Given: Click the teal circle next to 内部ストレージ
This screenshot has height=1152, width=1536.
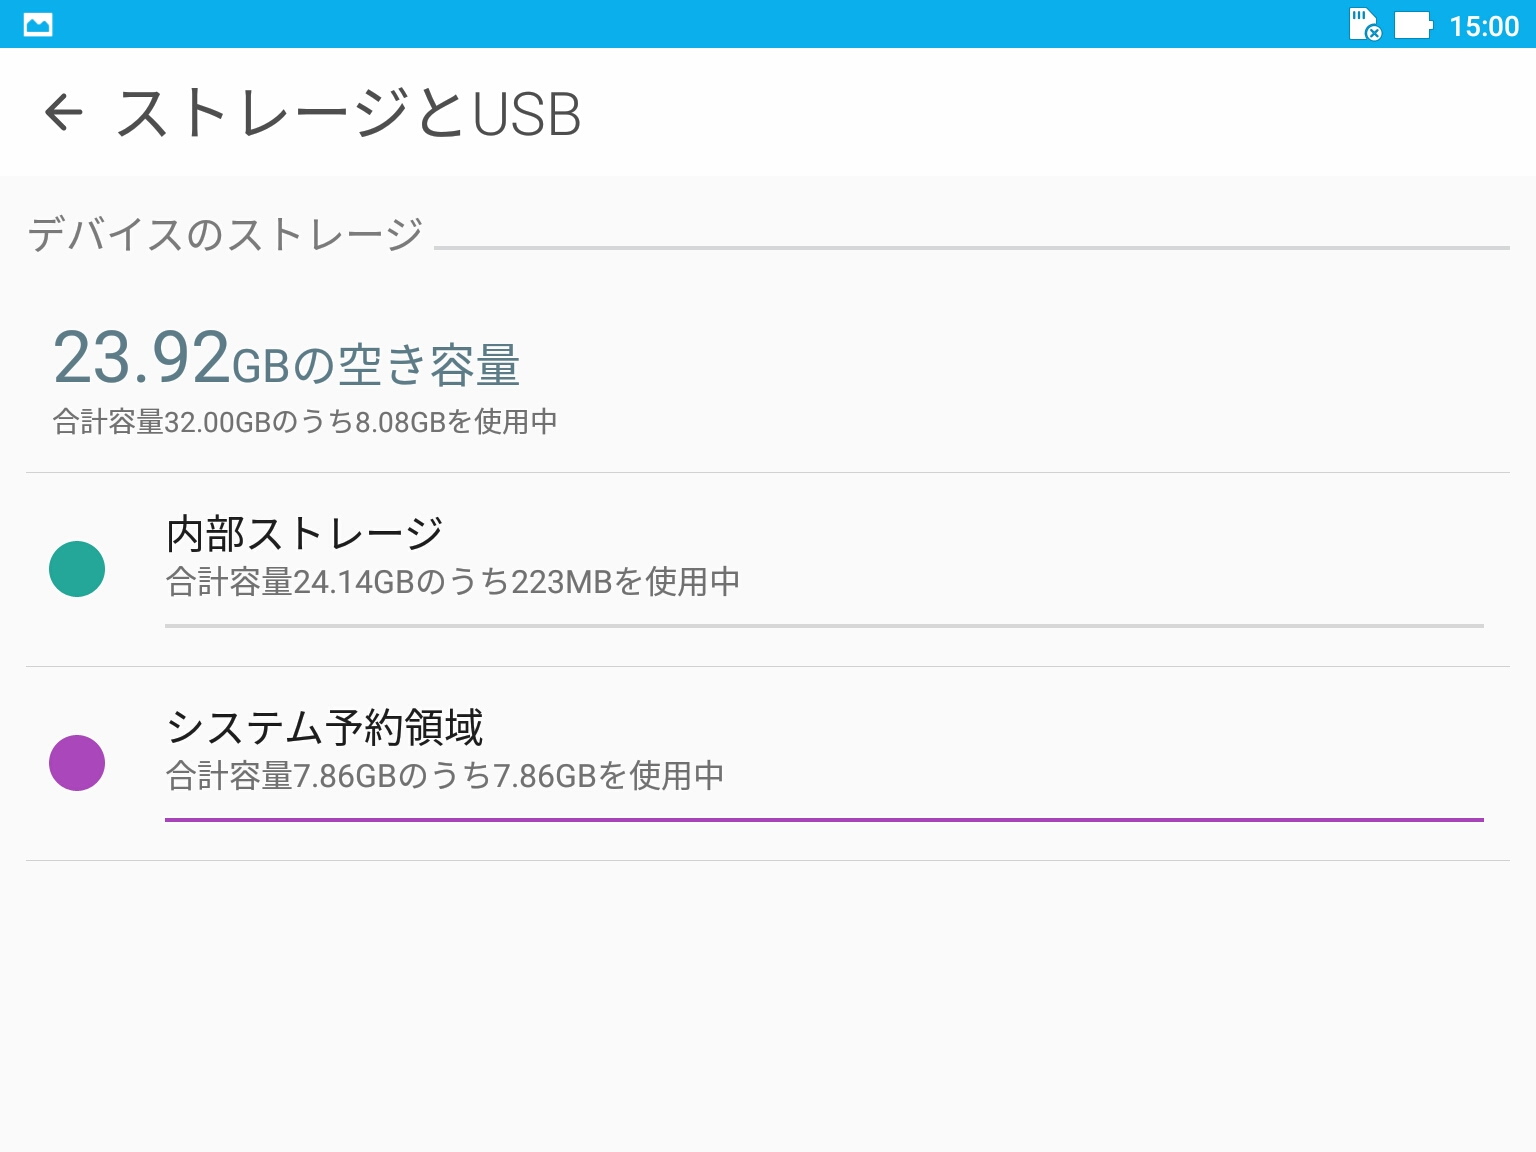Looking at the screenshot, I should pos(77,569).
